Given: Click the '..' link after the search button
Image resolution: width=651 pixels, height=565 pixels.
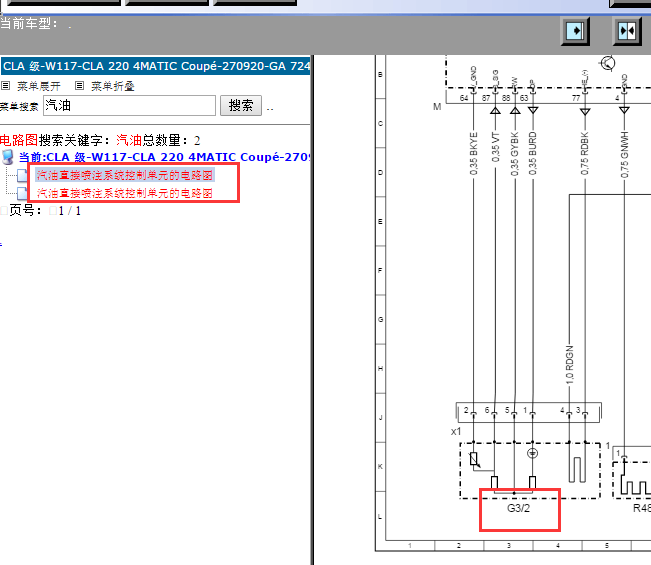Looking at the screenshot, I should (x=270, y=109).
